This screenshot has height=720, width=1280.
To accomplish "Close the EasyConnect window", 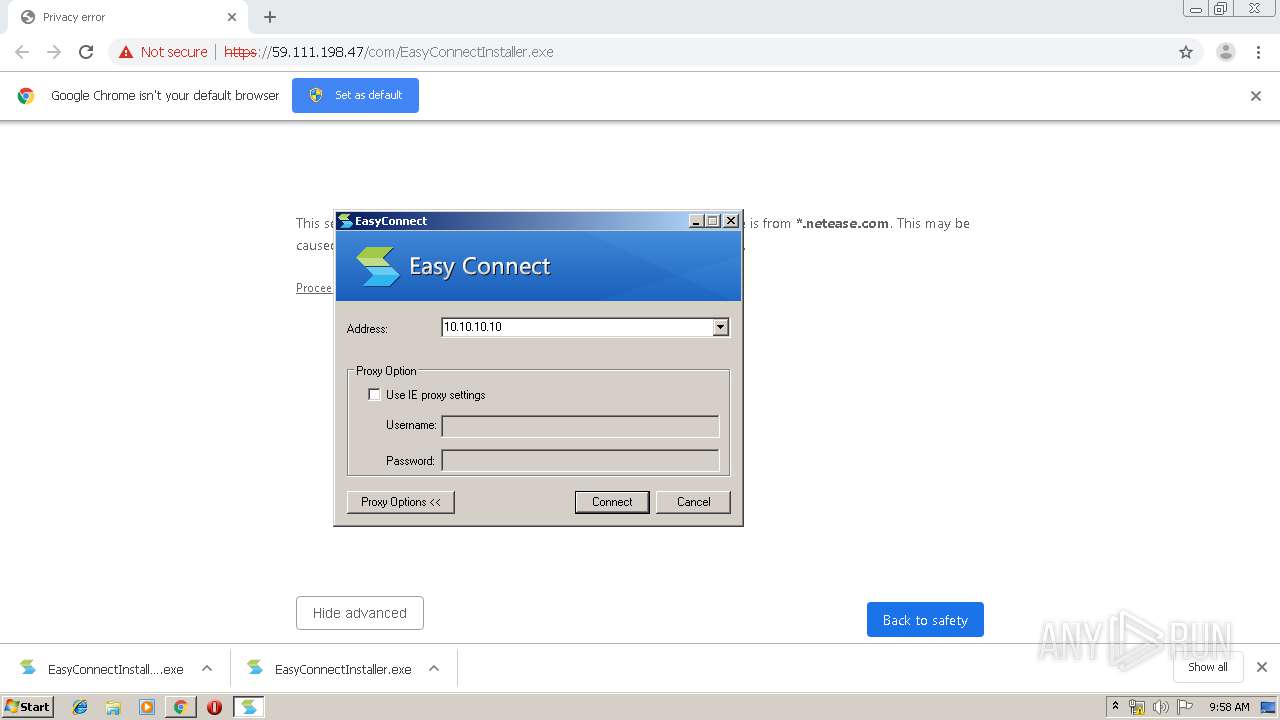I will click(731, 221).
